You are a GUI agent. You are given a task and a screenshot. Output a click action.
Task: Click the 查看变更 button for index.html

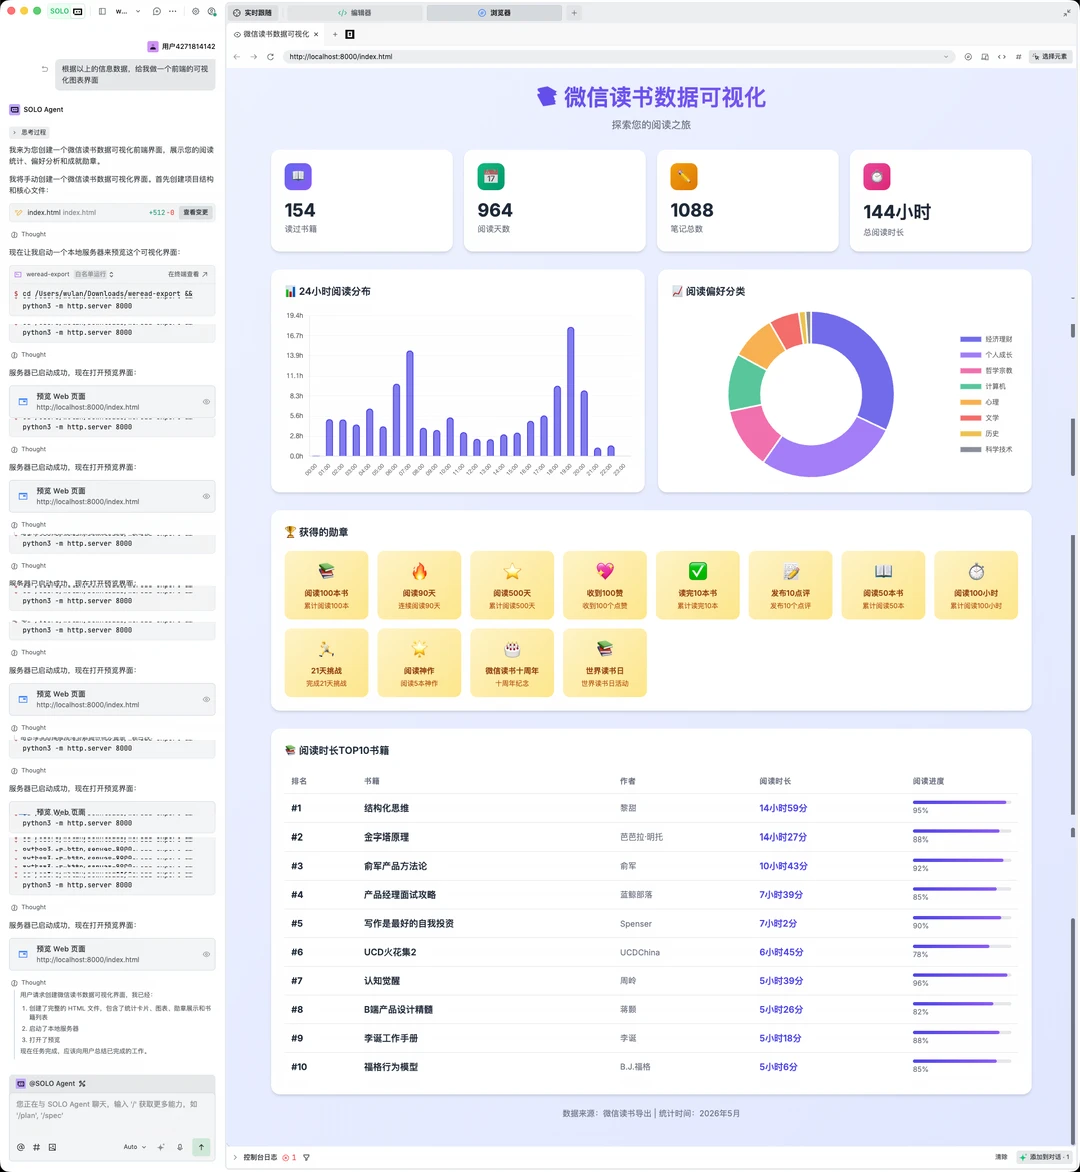point(196,212)
